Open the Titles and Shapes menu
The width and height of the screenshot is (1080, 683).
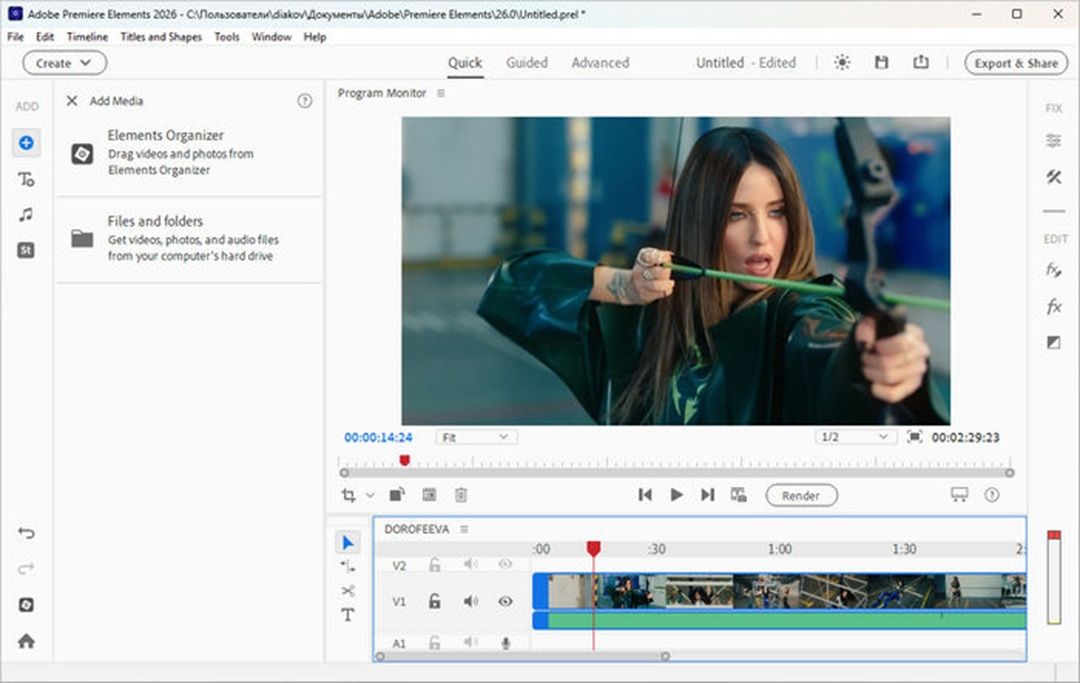point(160,36)
